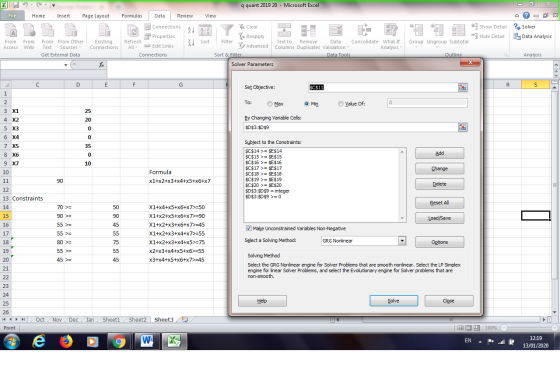Screen dimensions: 560x386
Task: Open the File tab
Action: [12, 16]
